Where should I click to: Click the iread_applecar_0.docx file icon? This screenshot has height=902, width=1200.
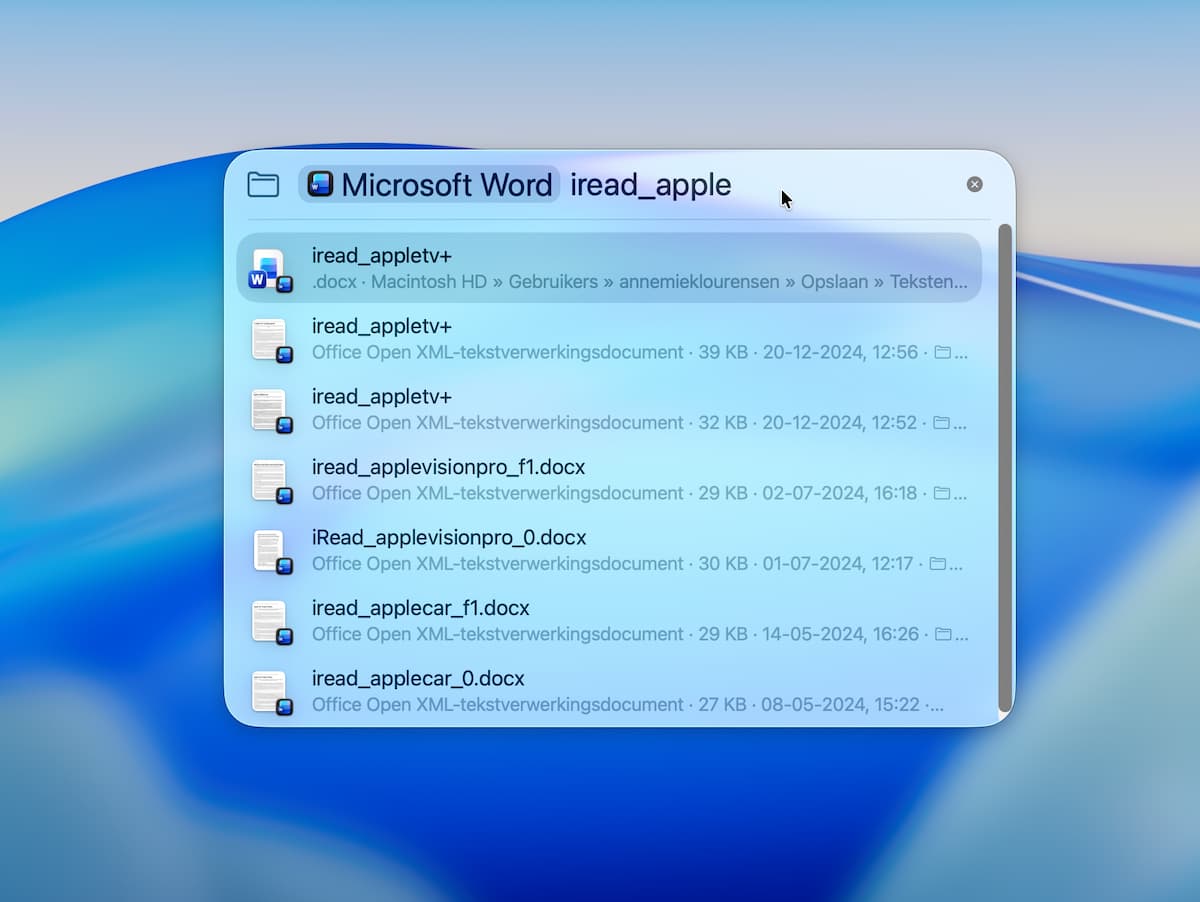[x=269, y=692]
